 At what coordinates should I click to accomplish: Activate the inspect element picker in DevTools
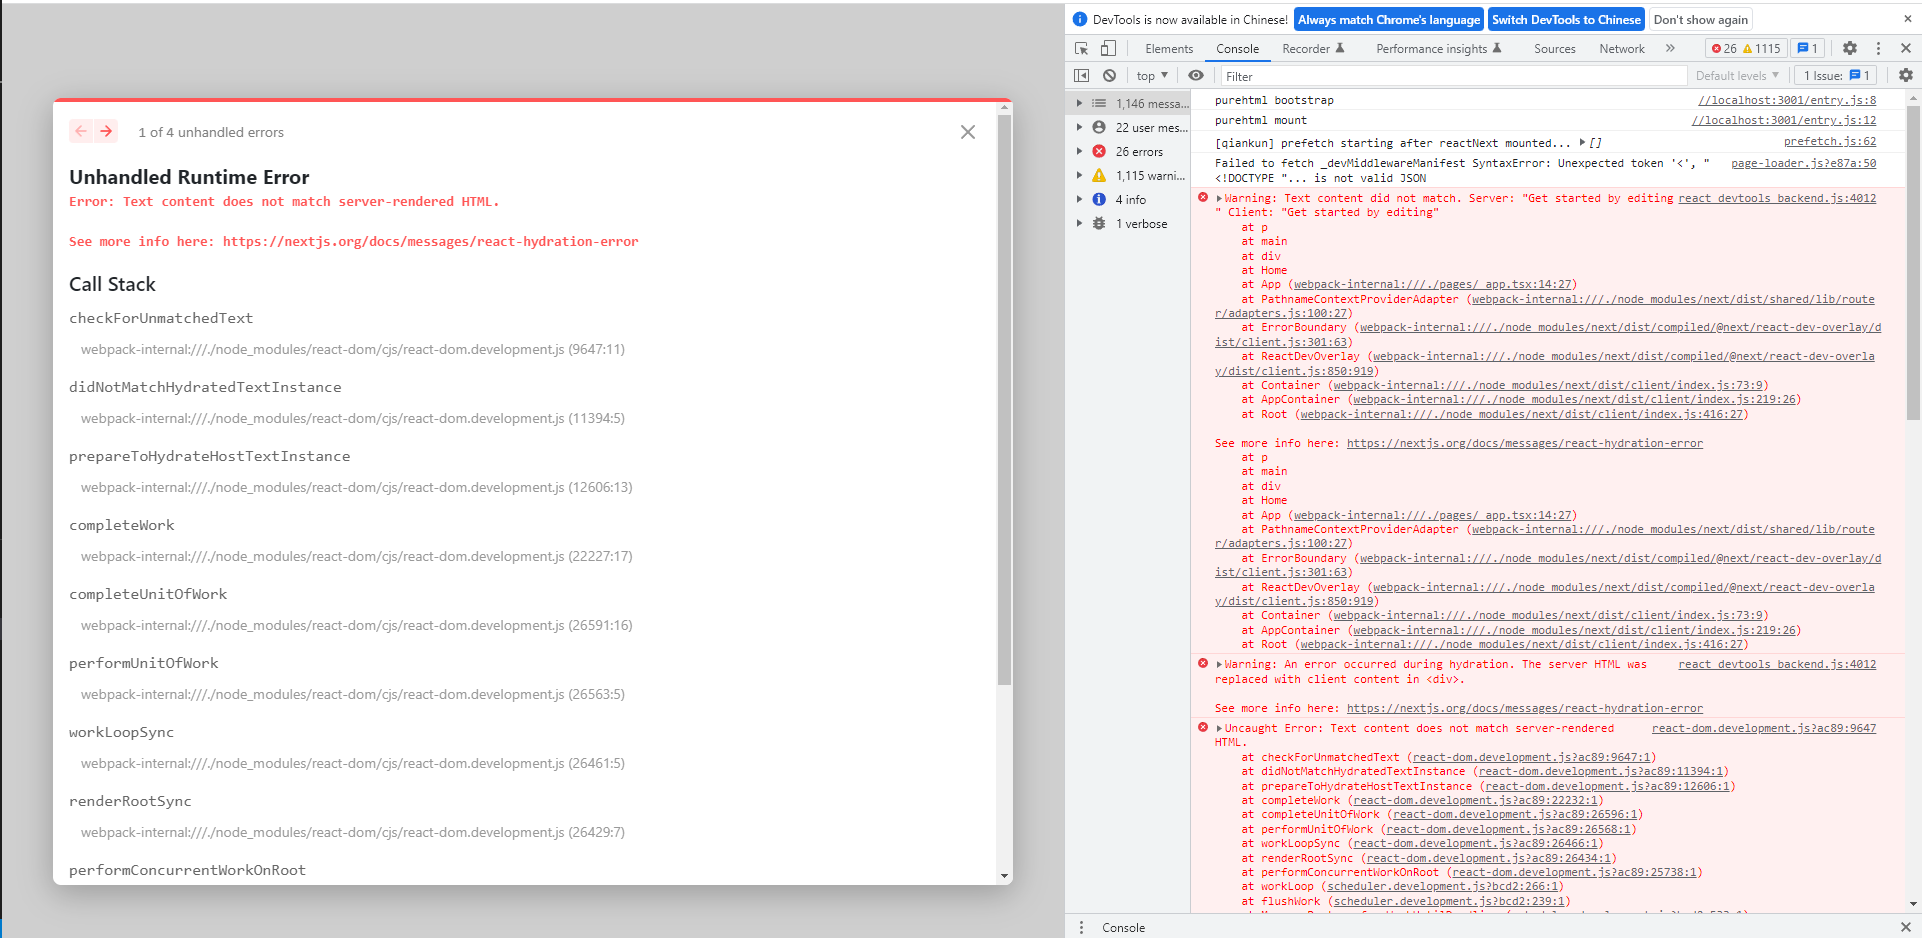[1081, 48]
